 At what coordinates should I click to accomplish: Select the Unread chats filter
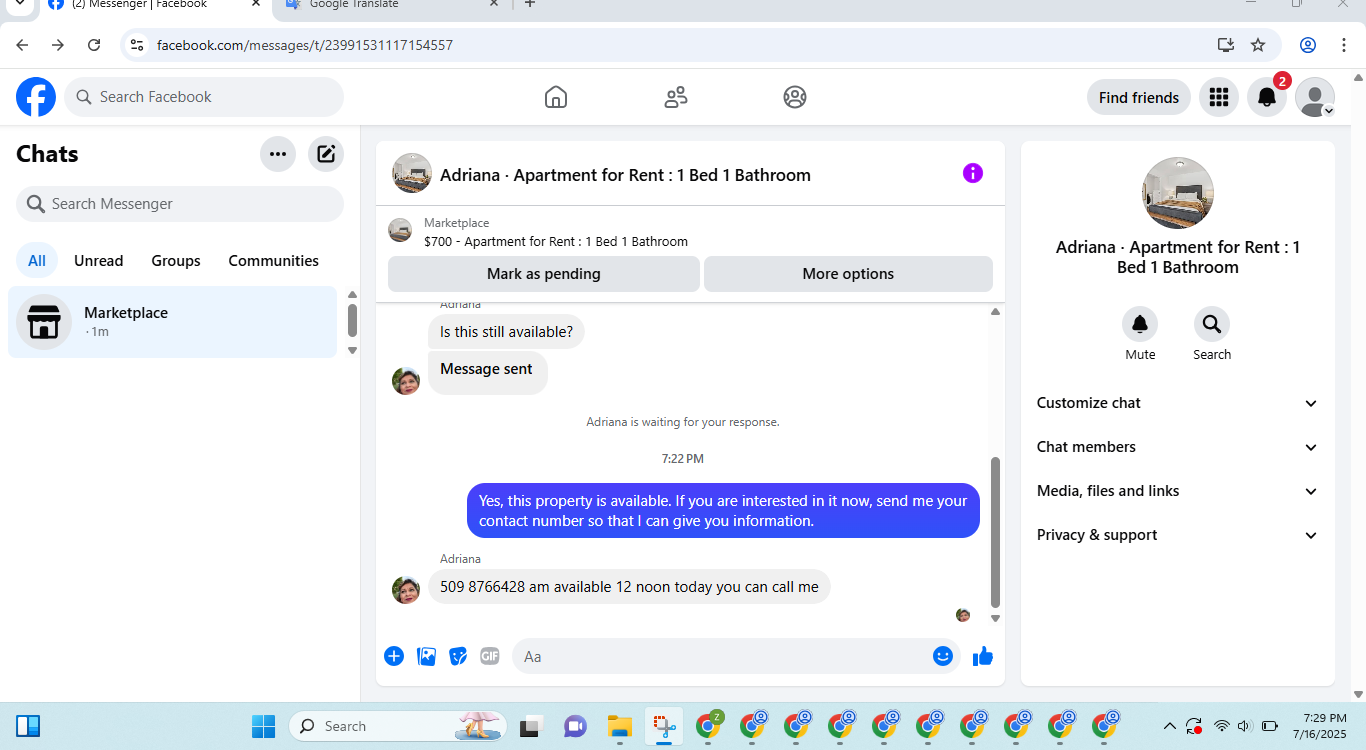coord(99,261)
